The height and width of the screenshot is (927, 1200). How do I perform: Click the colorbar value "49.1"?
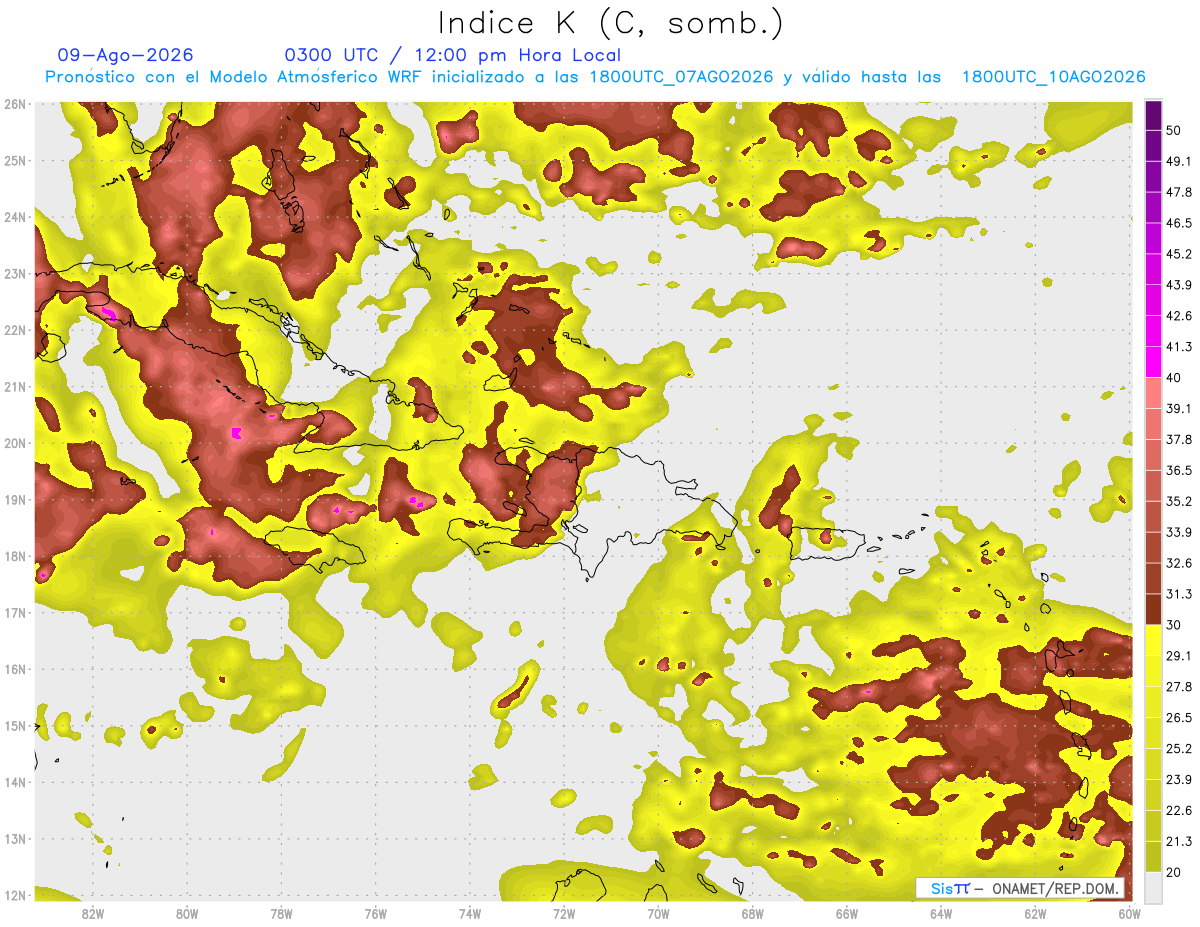click(1178, 161)
